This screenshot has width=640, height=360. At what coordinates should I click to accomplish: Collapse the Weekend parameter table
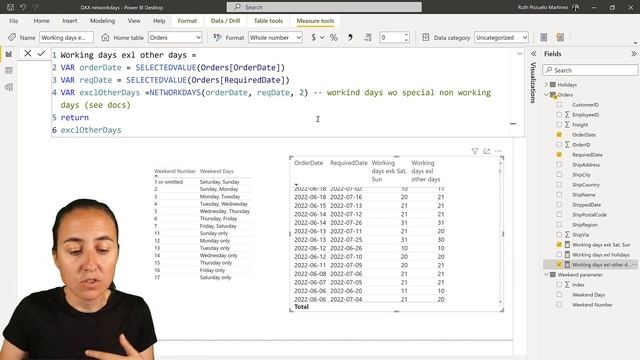[x=546, y=275]
